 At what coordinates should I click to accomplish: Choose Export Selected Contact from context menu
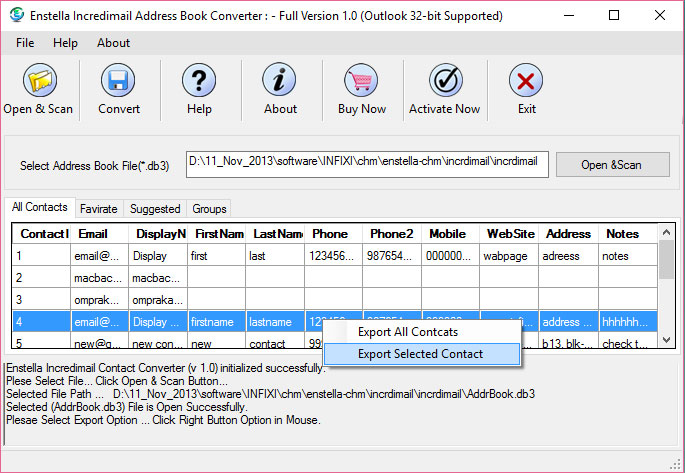click(420, 354)
